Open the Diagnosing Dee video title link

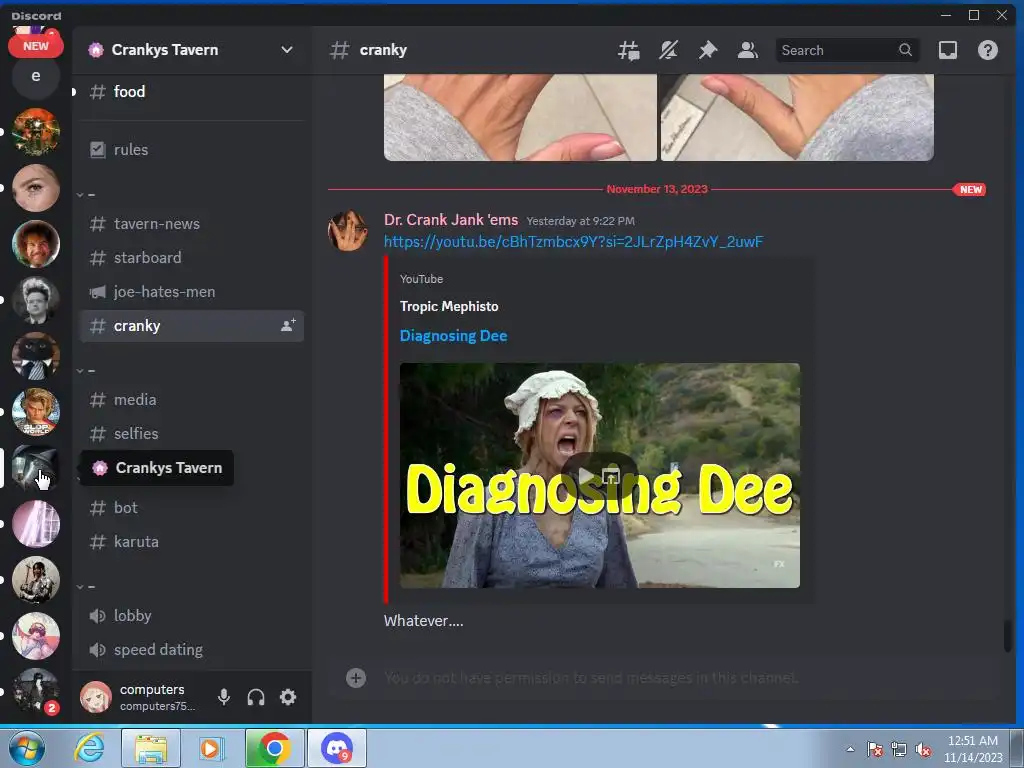click(x=453, y=336)
